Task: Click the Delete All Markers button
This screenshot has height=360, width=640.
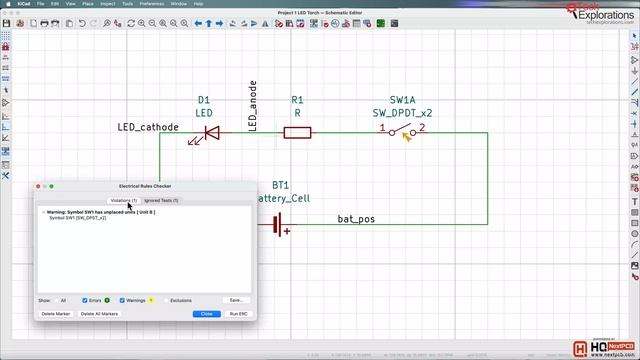Action: click(x=99, y=314)
